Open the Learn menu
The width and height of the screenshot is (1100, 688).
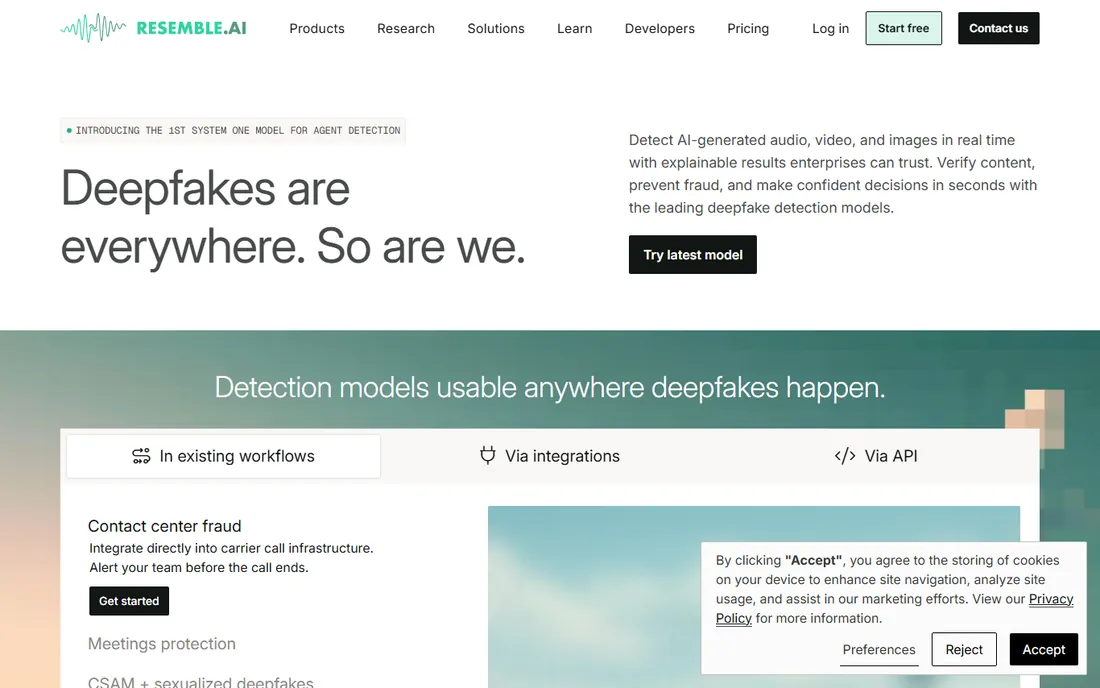click(575, 28)
